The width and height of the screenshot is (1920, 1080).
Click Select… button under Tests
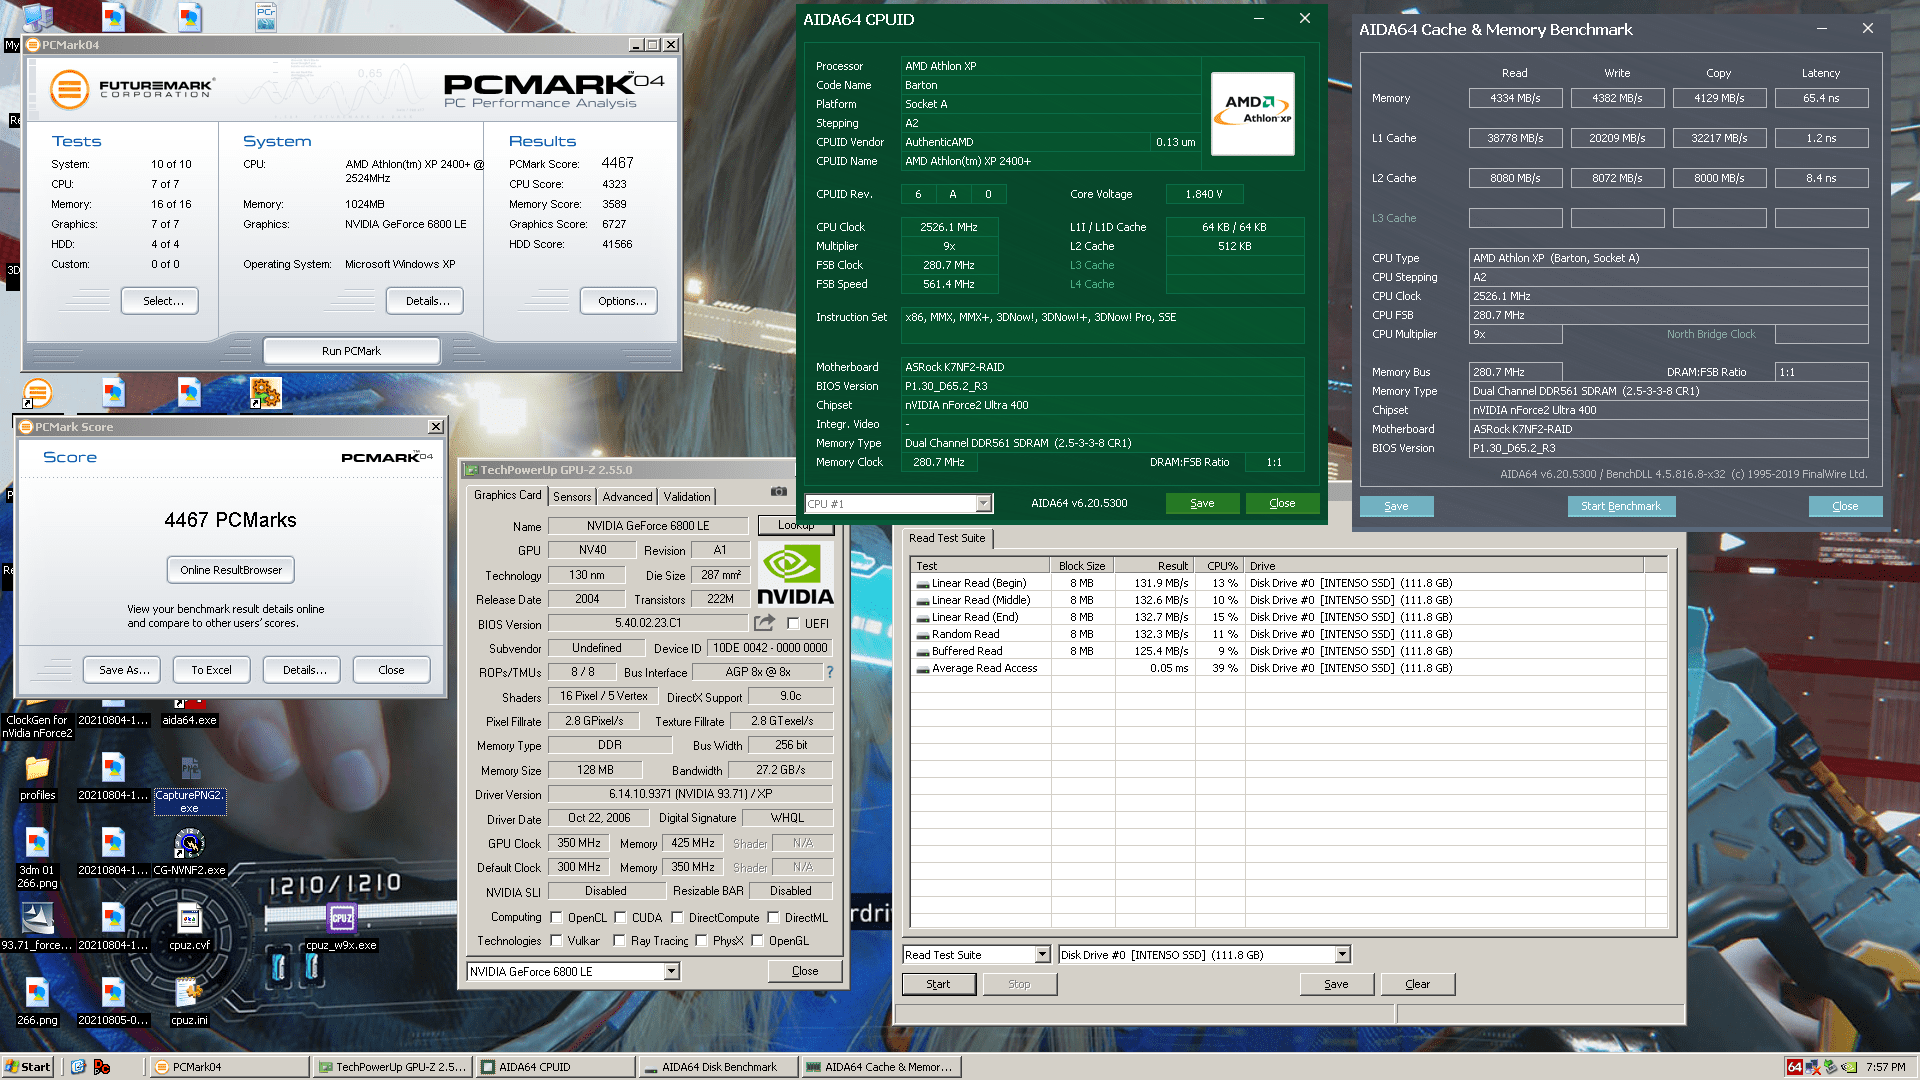click(x=160, y=301)
